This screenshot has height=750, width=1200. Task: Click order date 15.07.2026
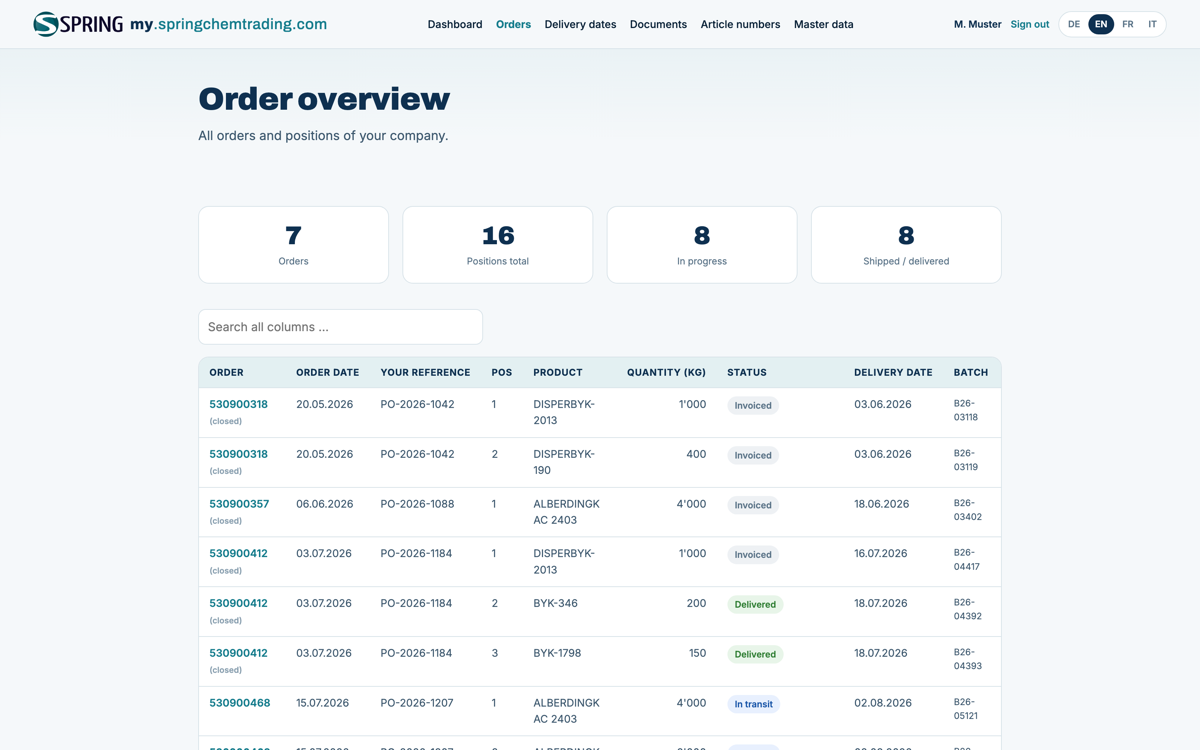coord(322,703)
